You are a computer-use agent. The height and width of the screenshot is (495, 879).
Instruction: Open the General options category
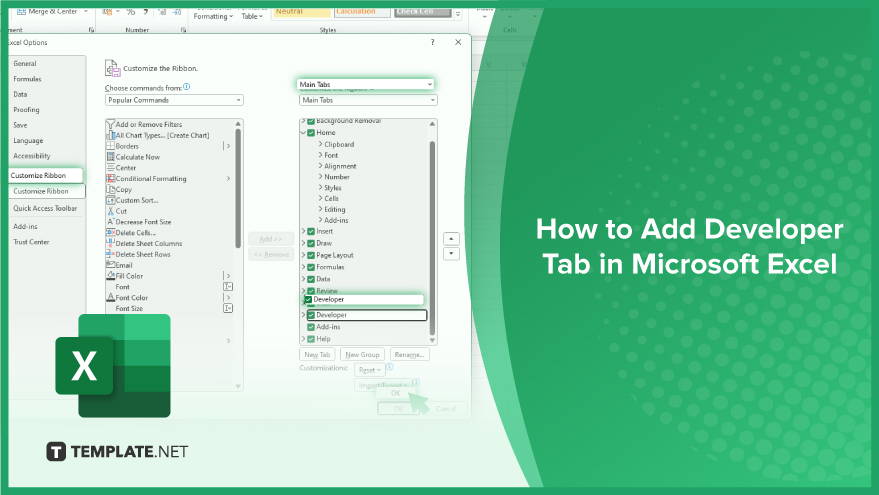coord(25,63)
